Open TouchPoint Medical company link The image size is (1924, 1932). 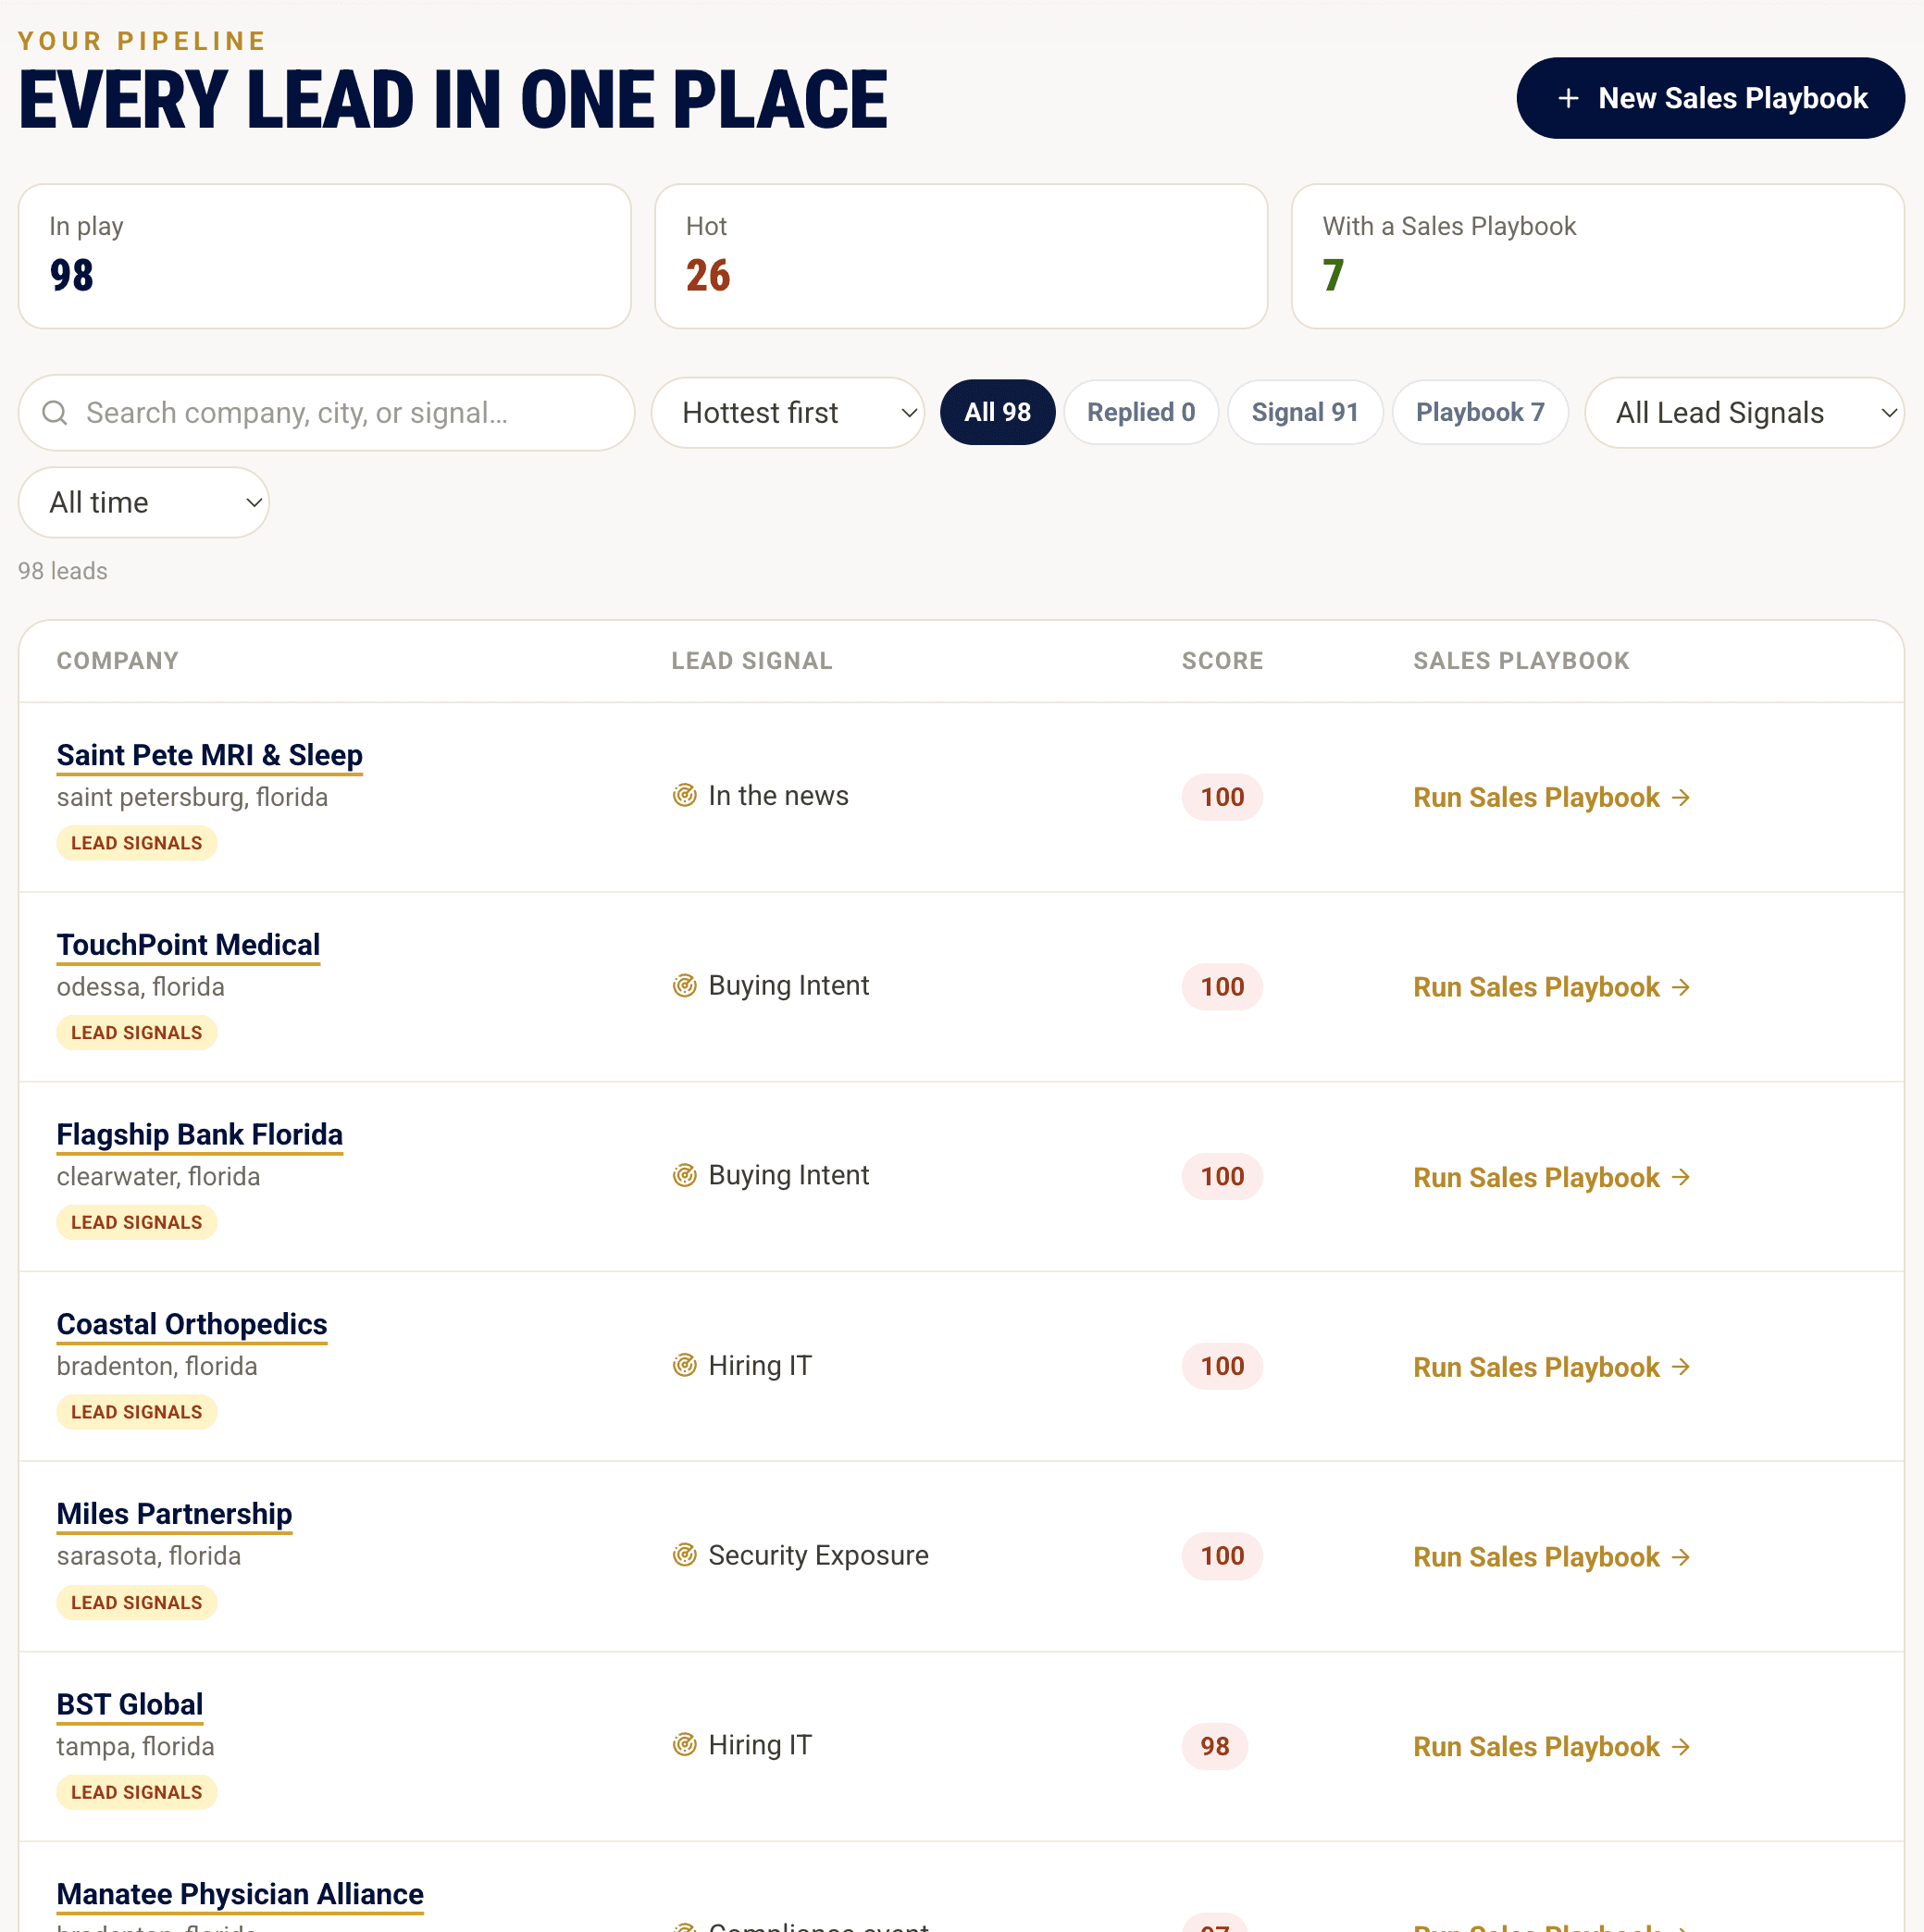tap(188, 945)
